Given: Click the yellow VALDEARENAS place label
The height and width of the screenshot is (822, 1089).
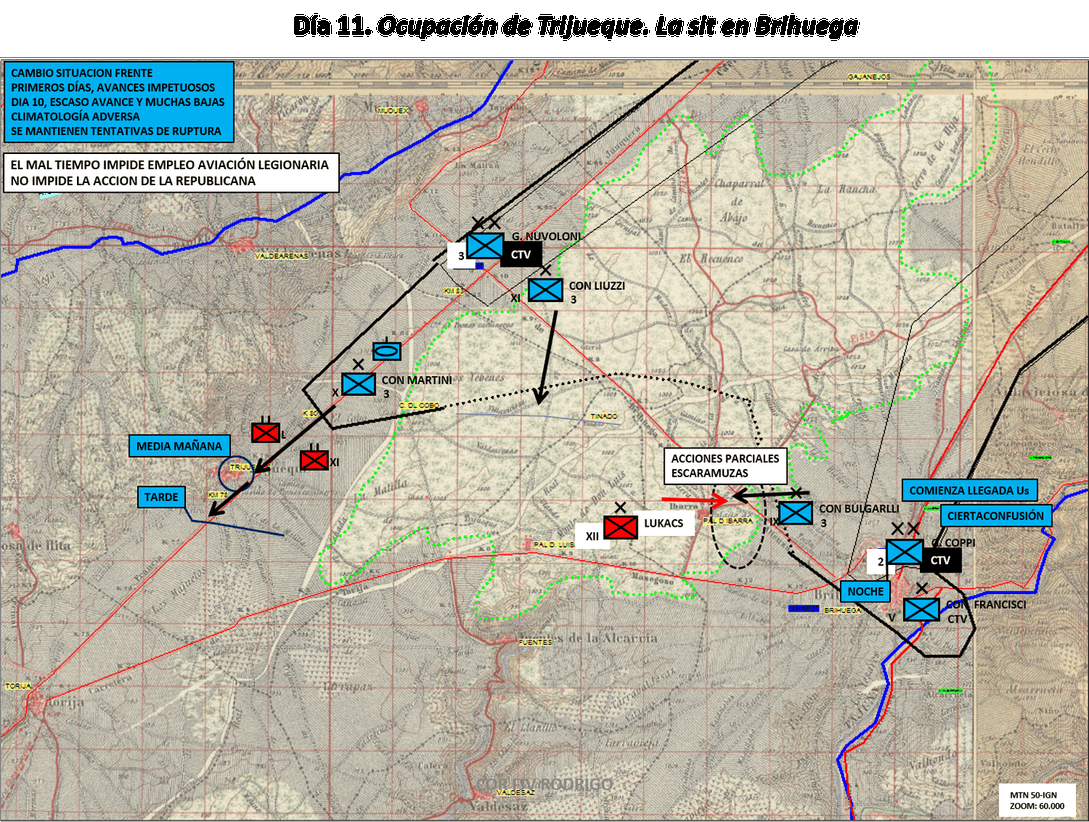Looking at the screenshot, I should [x=281, y=256].
